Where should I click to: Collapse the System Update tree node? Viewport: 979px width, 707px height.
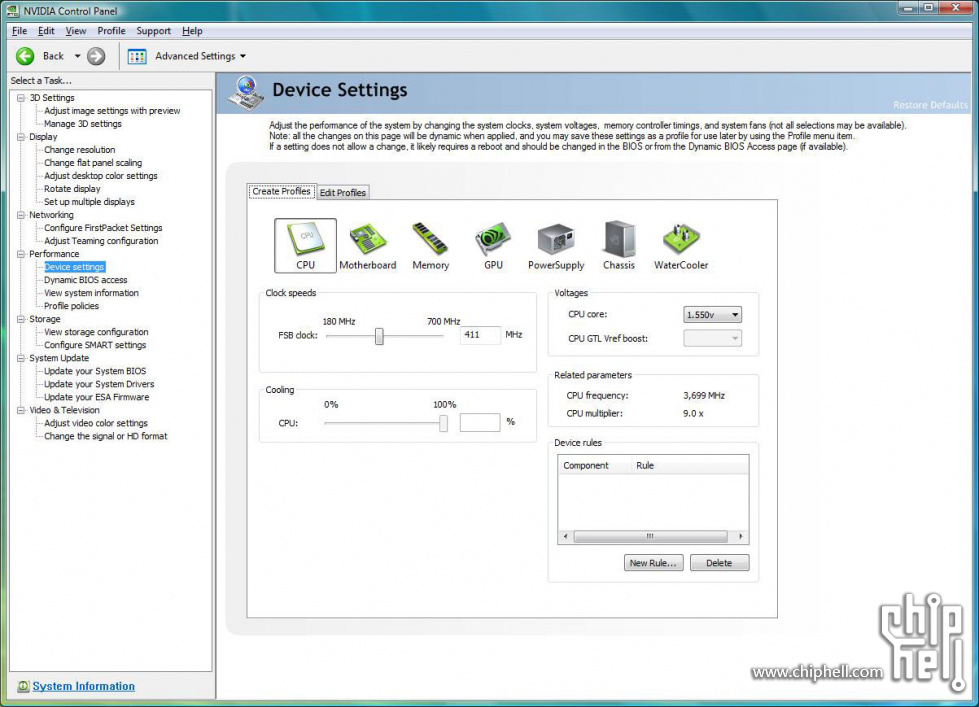point(21,358)
